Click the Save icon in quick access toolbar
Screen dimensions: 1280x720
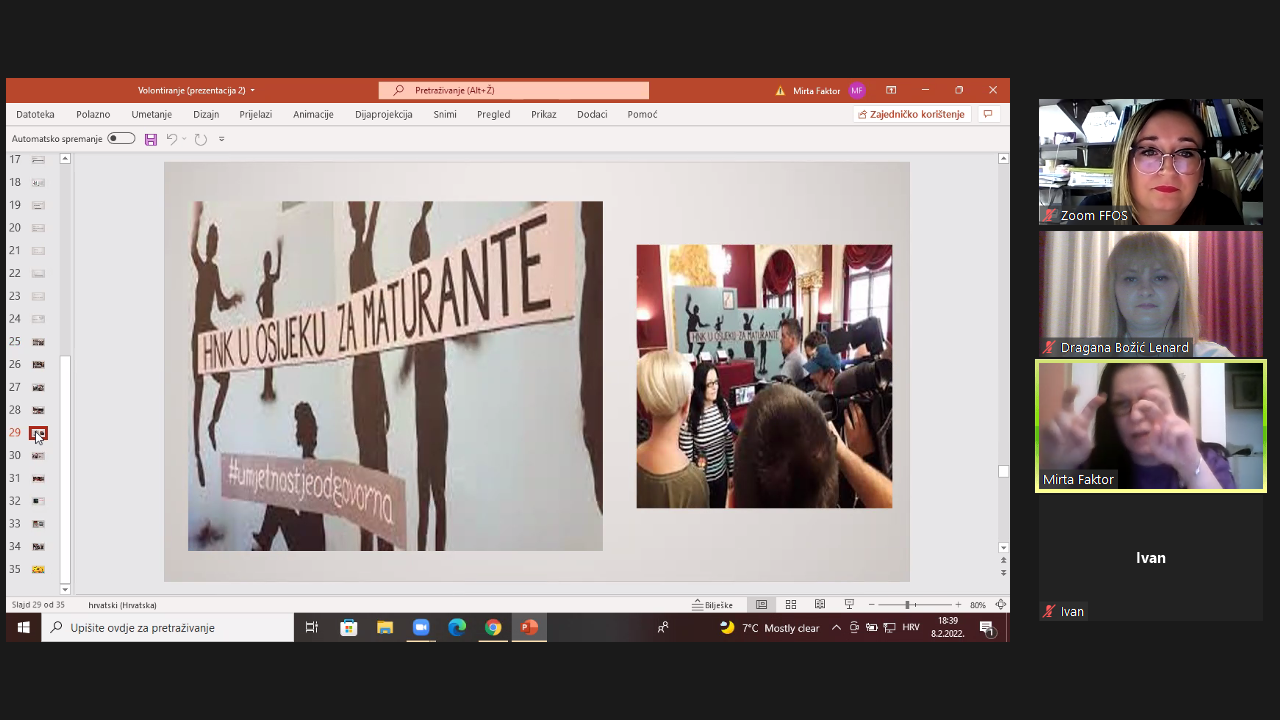pos(151,139)
